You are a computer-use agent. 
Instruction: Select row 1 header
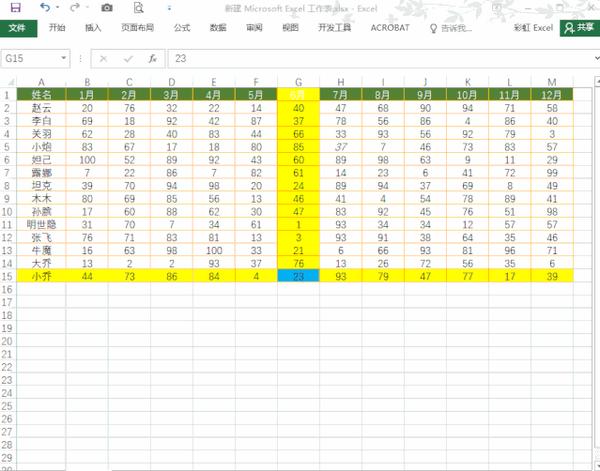click(8, 95)
